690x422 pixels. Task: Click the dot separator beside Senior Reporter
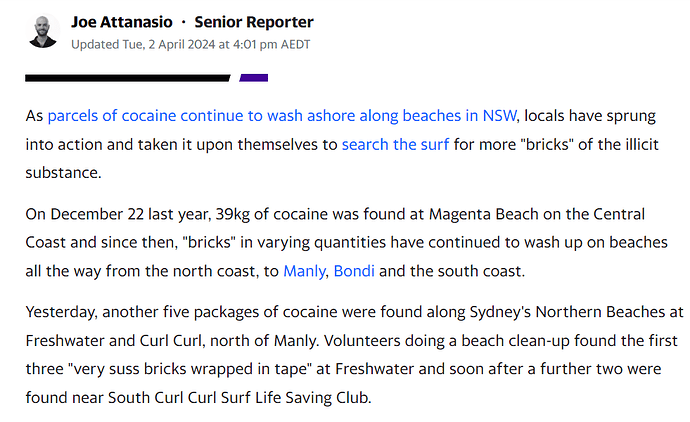point(184,22)
